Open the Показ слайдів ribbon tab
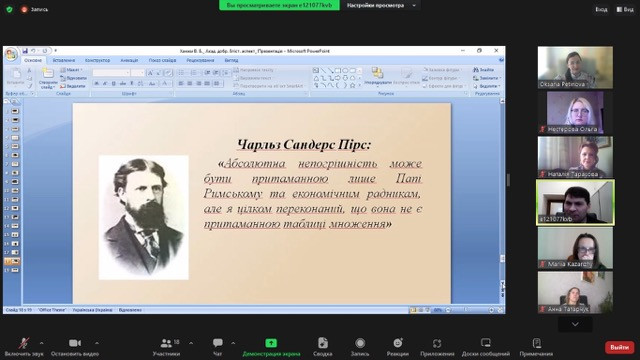Screen dimensions: 640x360 pyautogui.click(x=162, y=60)
